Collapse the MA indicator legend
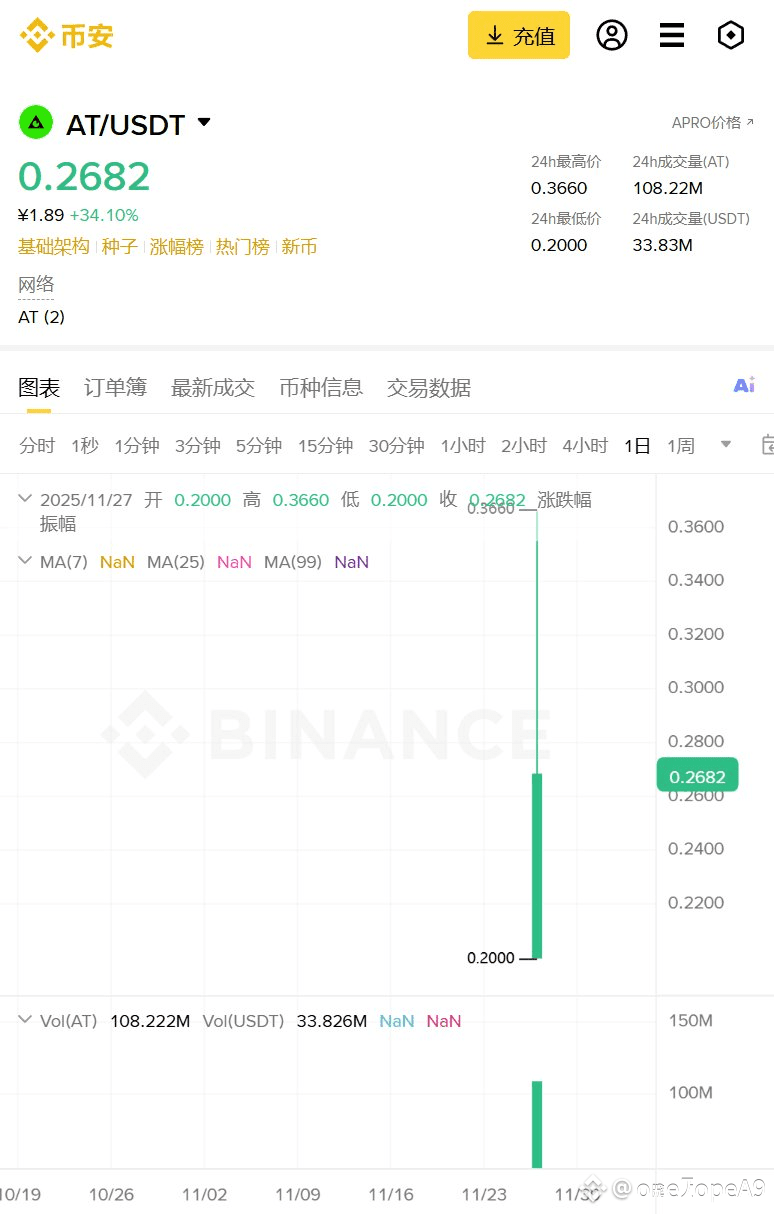This screenshot has height=1214, width=774. (x=25, y=562)
